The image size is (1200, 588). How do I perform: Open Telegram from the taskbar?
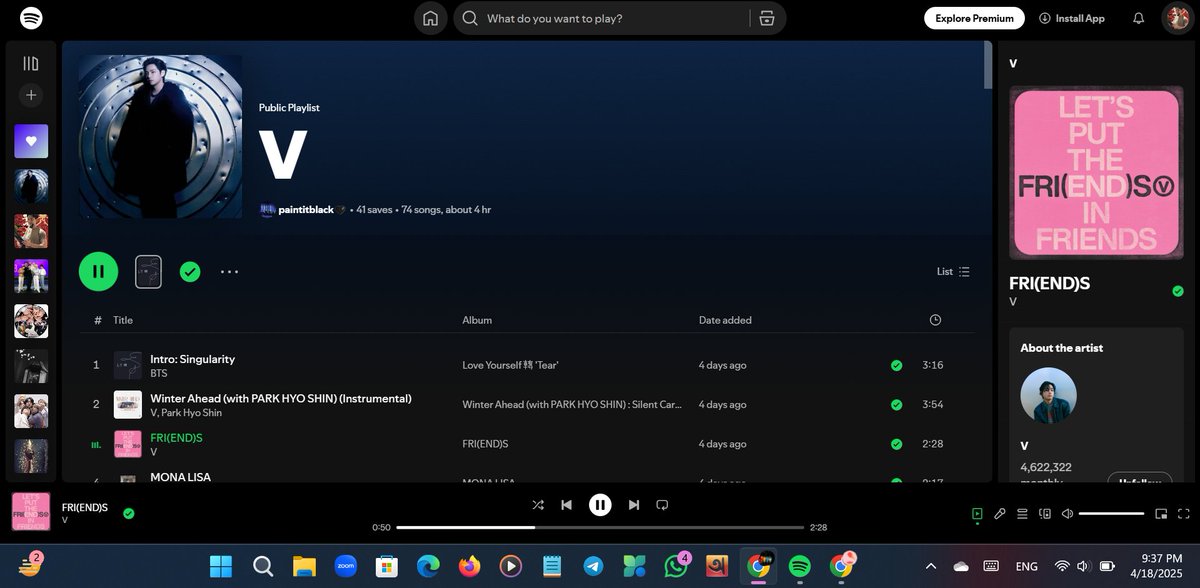pos(593,566)
